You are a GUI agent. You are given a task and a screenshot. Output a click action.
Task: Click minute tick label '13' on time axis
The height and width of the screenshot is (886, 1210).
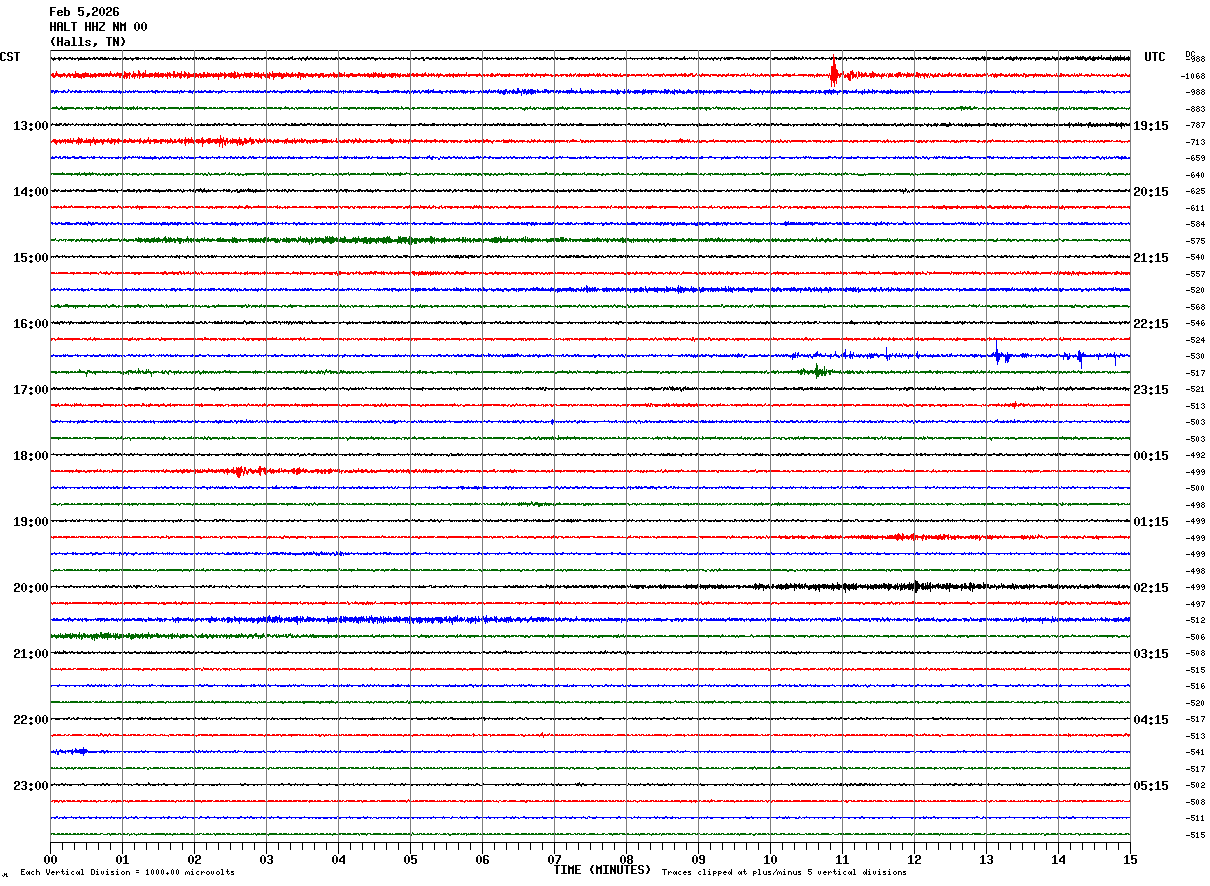(986, 859)
